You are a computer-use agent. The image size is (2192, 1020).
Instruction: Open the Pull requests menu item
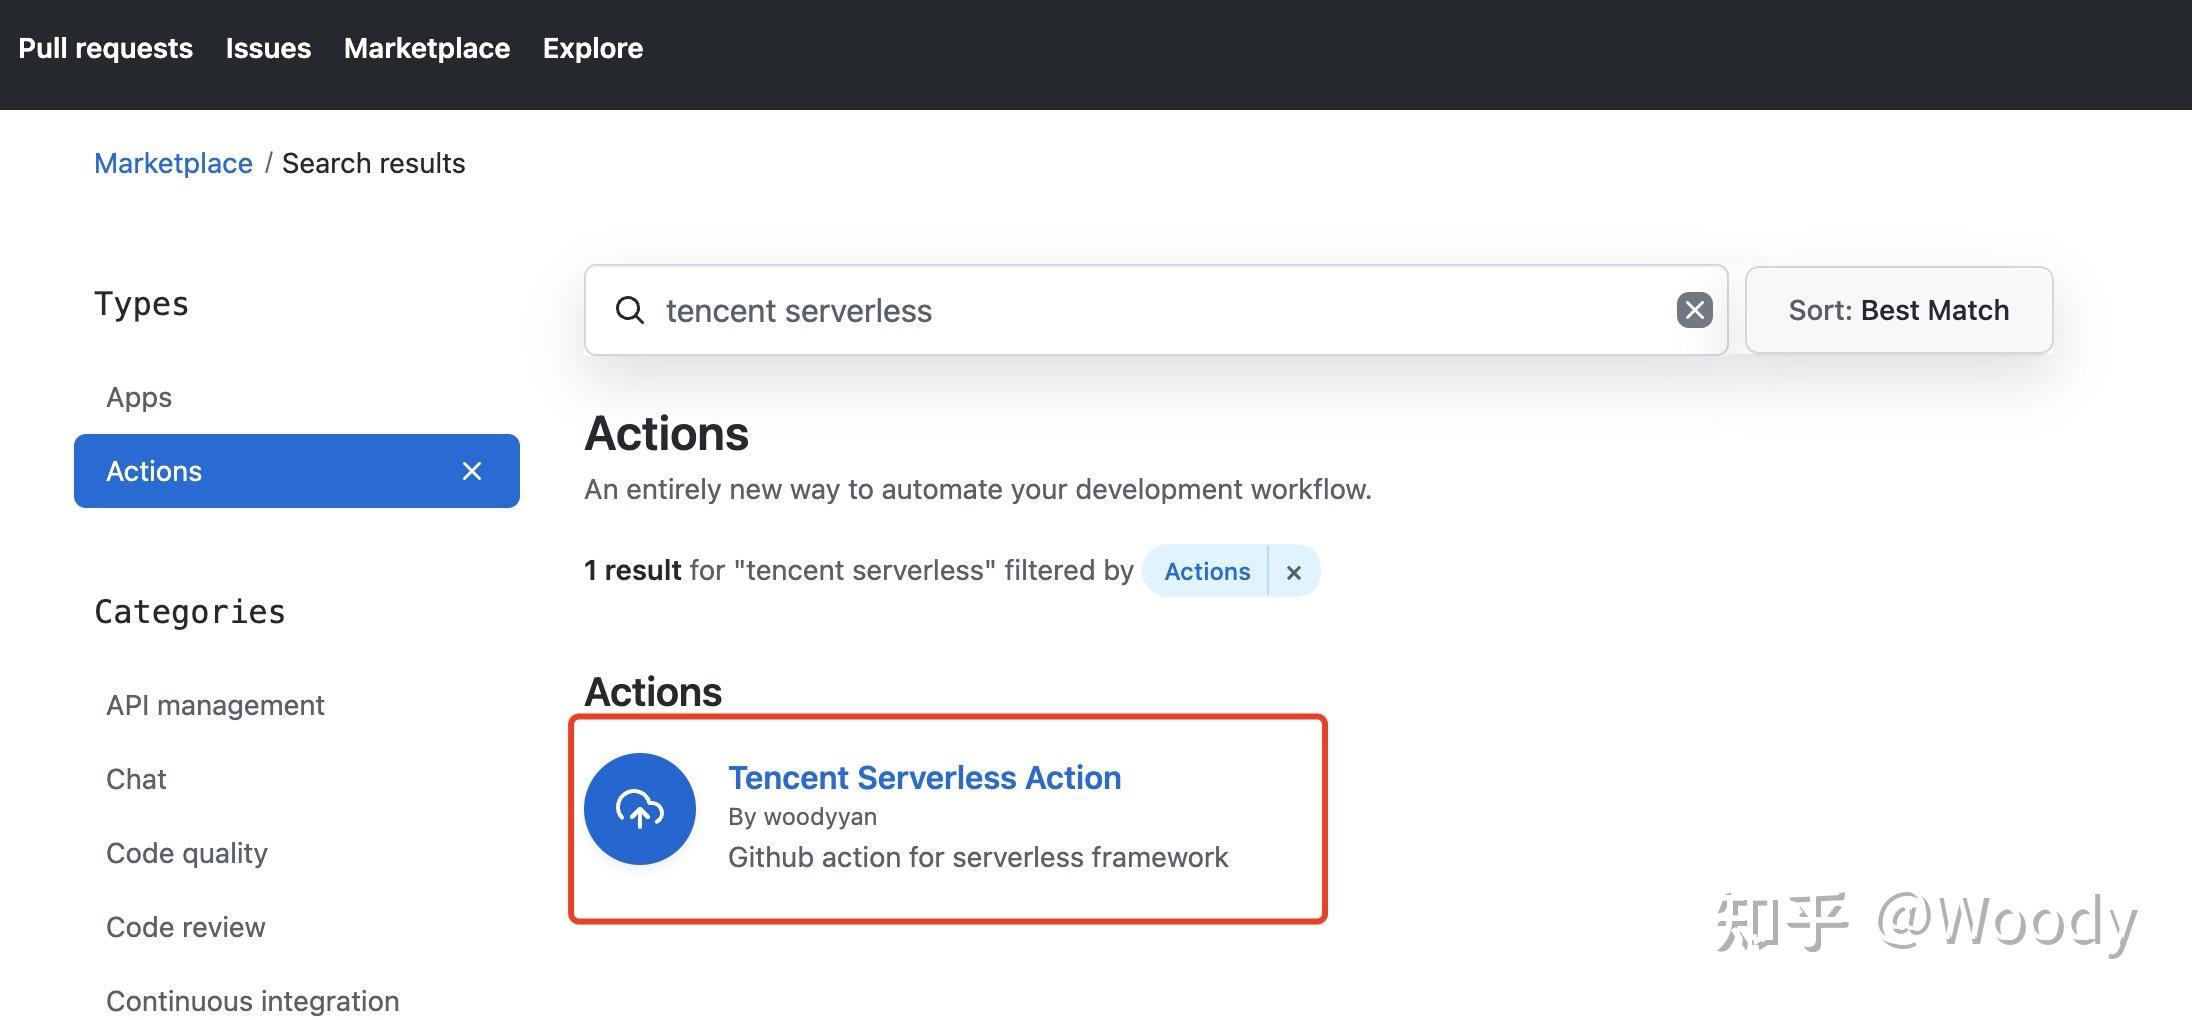[106, 48]
